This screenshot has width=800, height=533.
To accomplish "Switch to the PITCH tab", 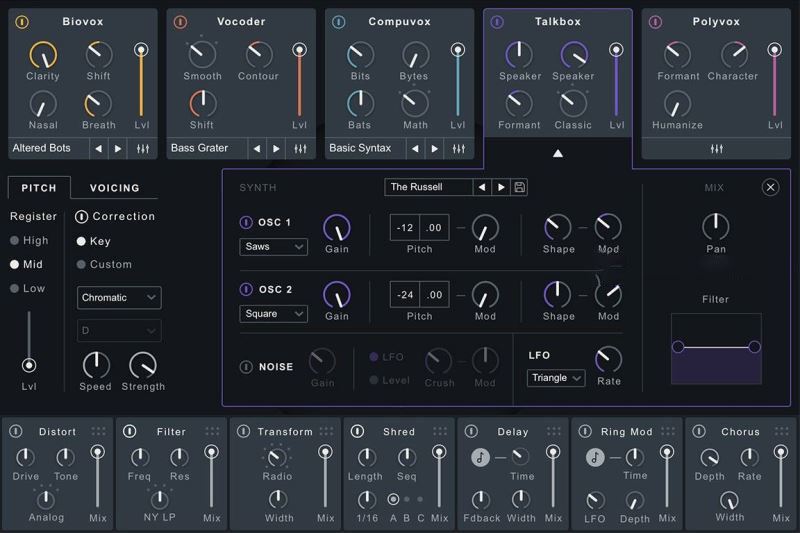I will tap(39, 188).
